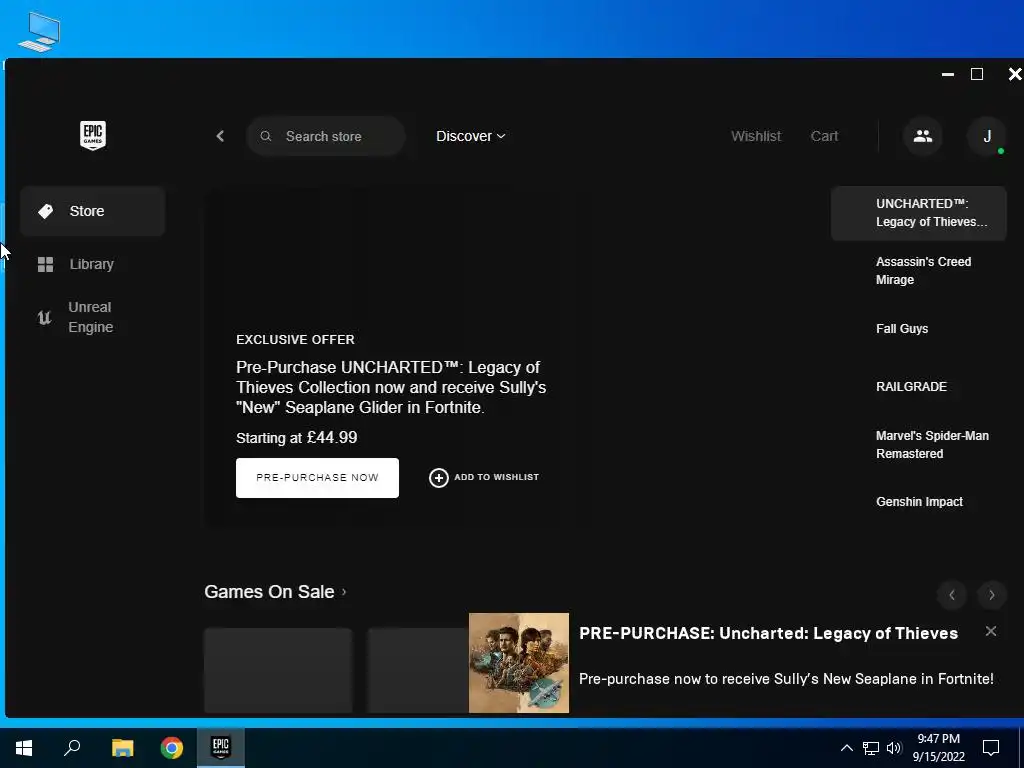Image resolution: width=1024 pixels, height=768 pixels.
Task: Focus the Search store field
Action: pyautogui.click(x=326, y=136)
